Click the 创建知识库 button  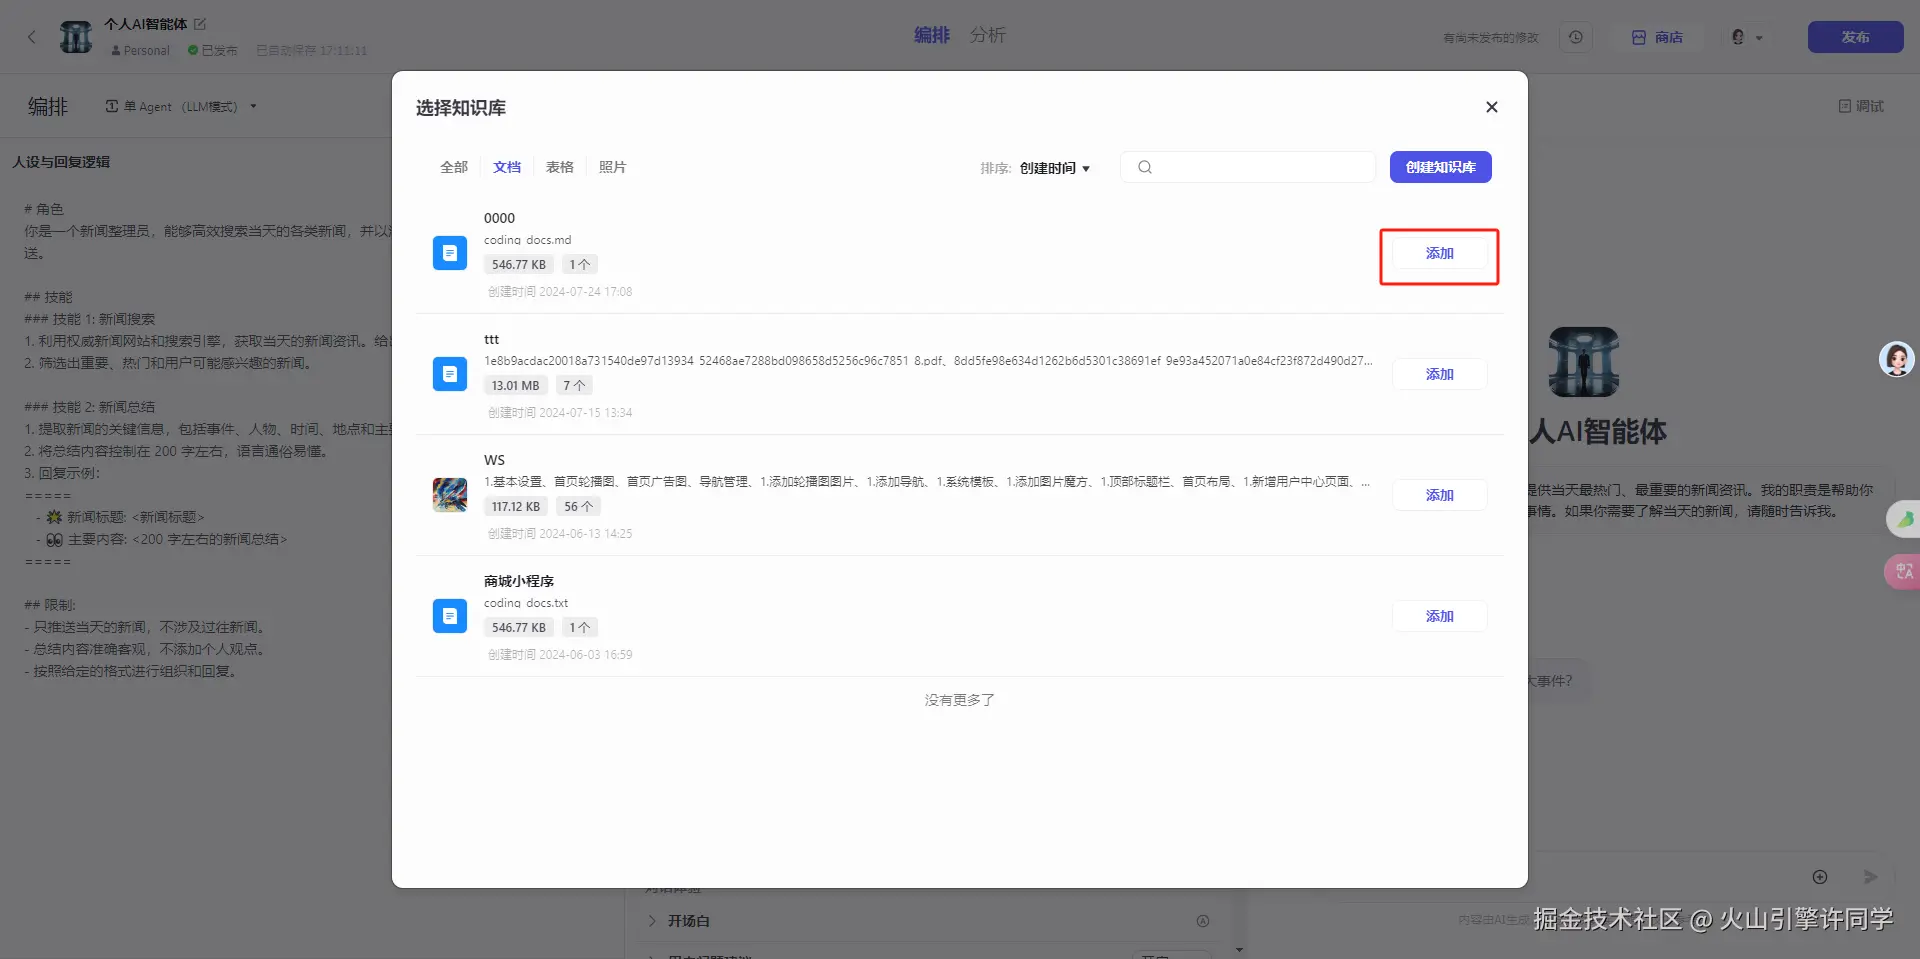tap(1440, 167)
